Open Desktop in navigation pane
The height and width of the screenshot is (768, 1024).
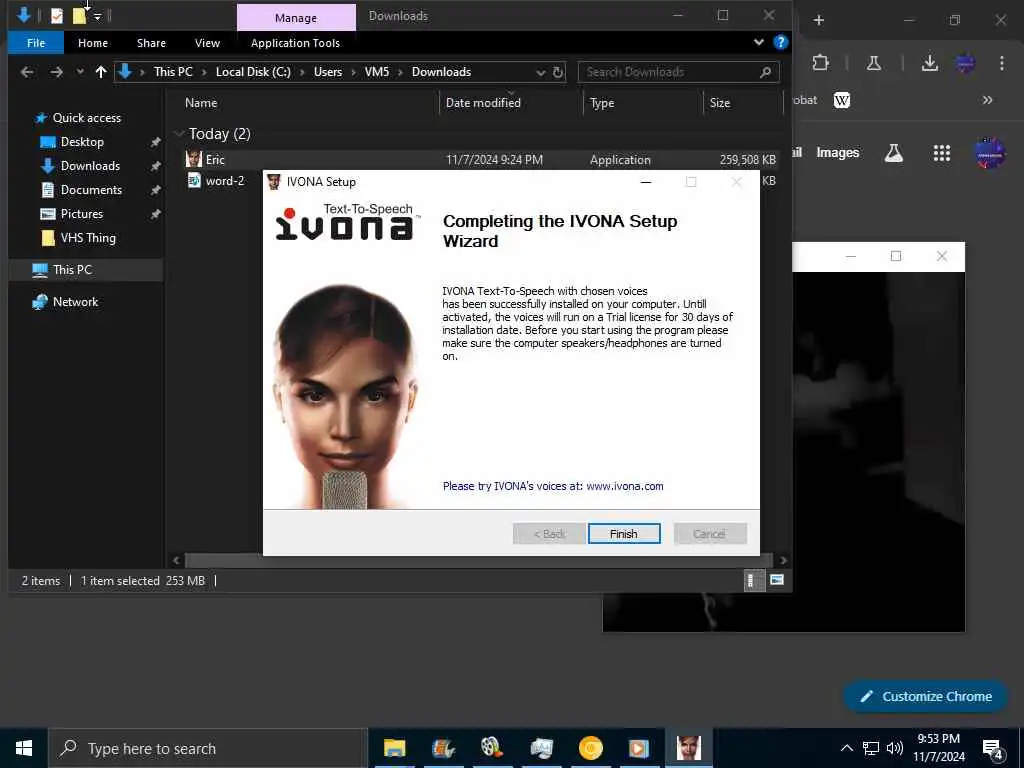click(82, 142)
